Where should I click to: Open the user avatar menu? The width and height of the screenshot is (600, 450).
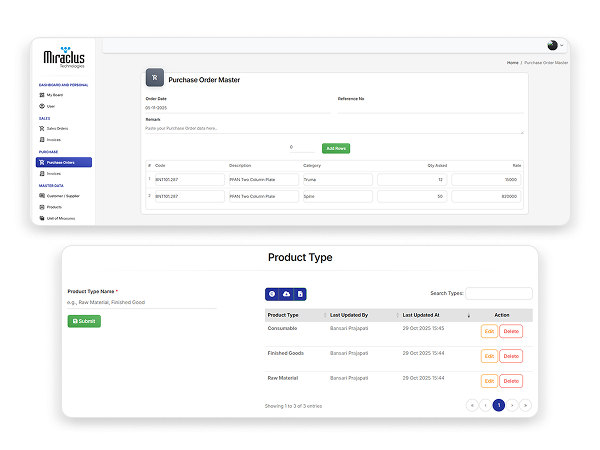[x=555, y=45]
